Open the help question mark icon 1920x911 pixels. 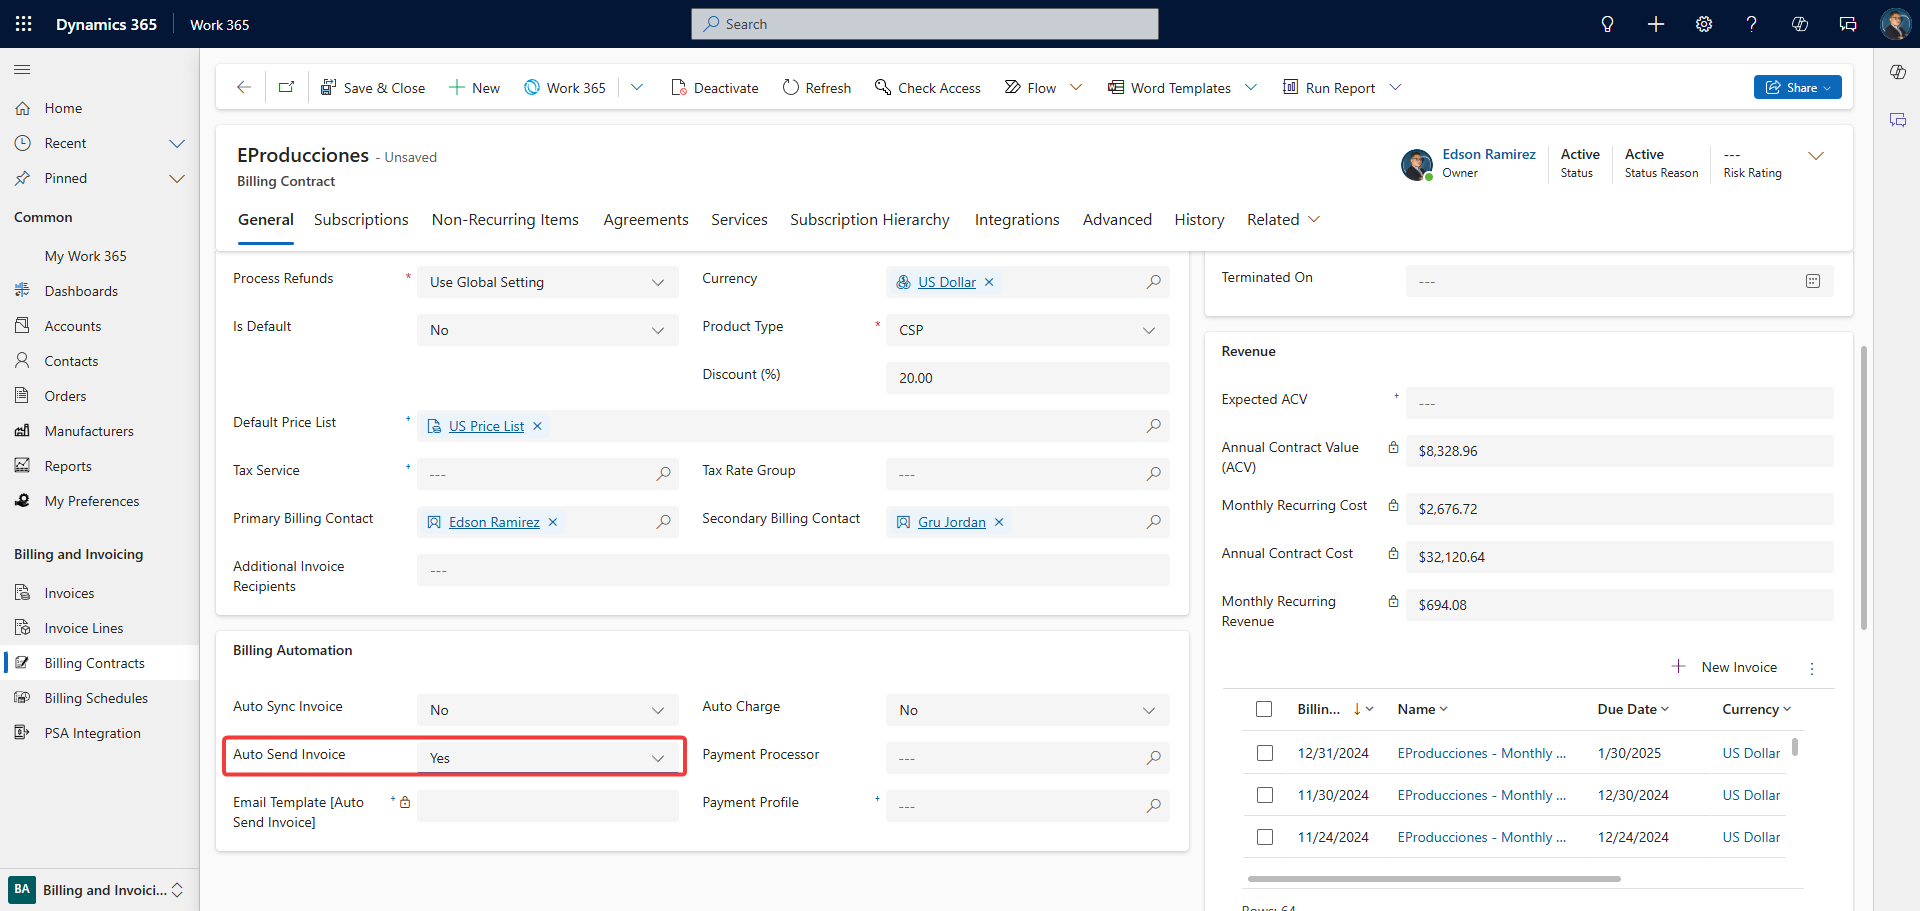click(x=1752, y=24)
